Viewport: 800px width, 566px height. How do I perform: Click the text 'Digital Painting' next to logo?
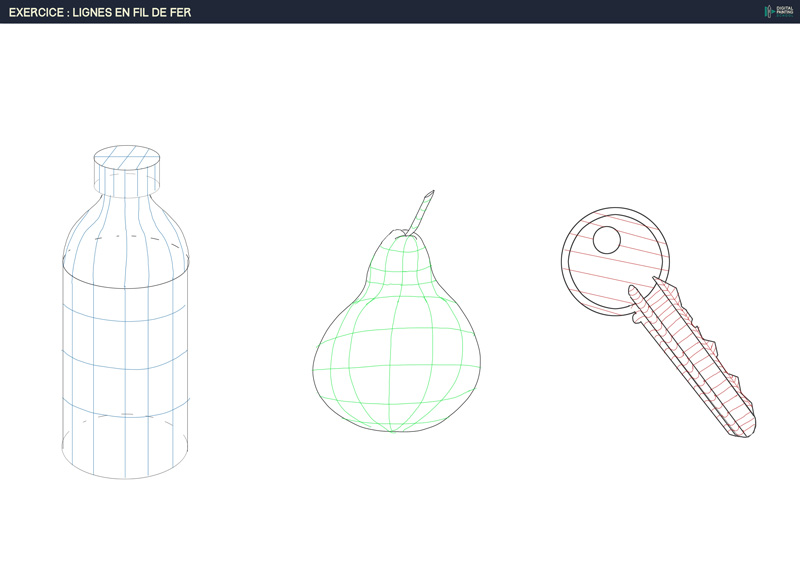785,11
